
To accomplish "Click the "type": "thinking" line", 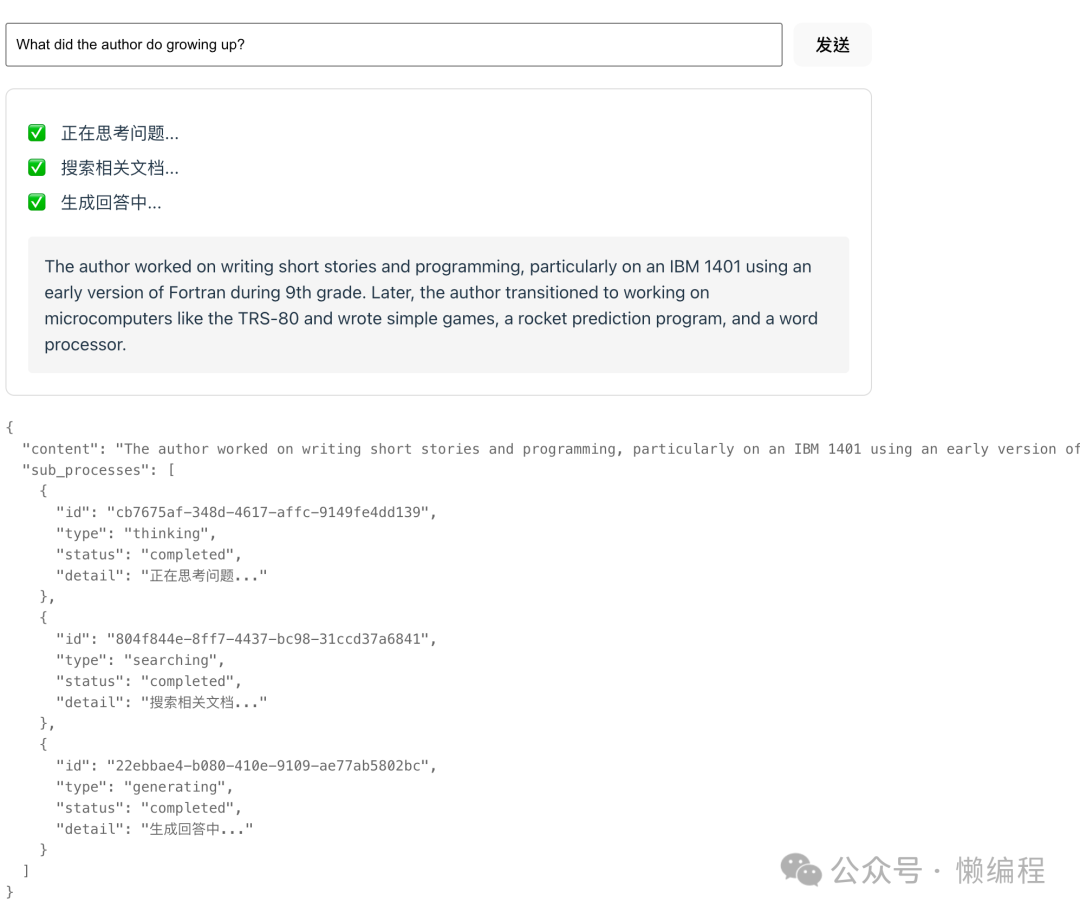I will point(136,533).
